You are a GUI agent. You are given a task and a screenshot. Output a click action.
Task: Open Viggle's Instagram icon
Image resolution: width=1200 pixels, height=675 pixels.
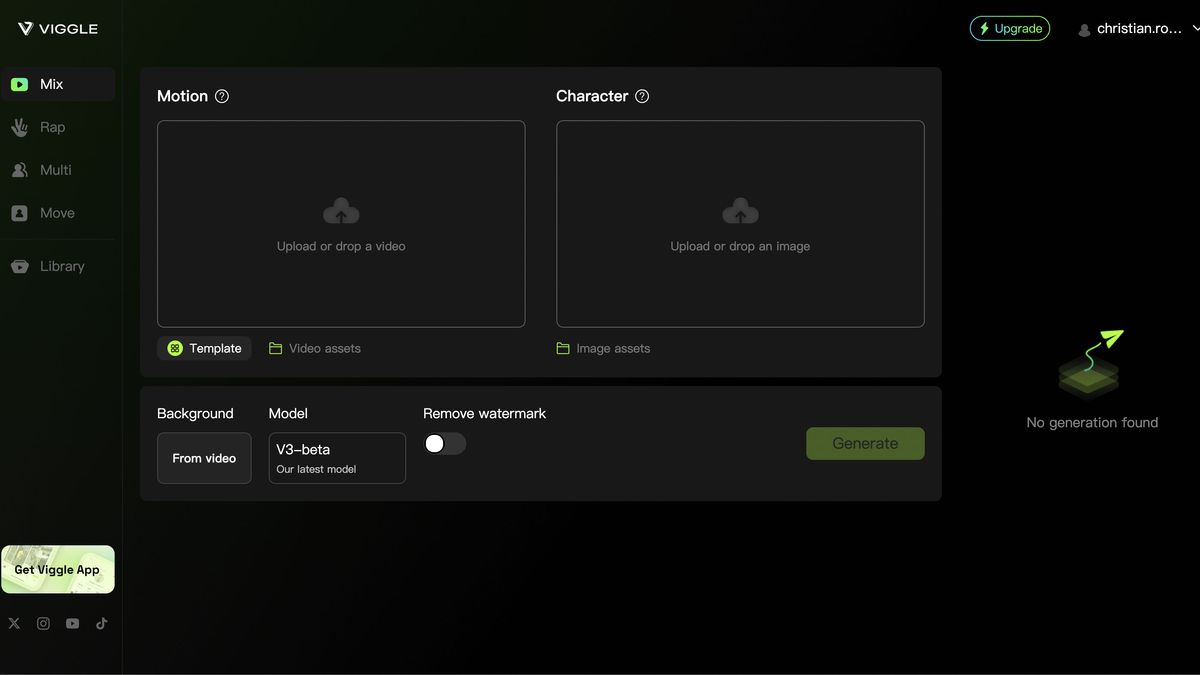[43, 622]
